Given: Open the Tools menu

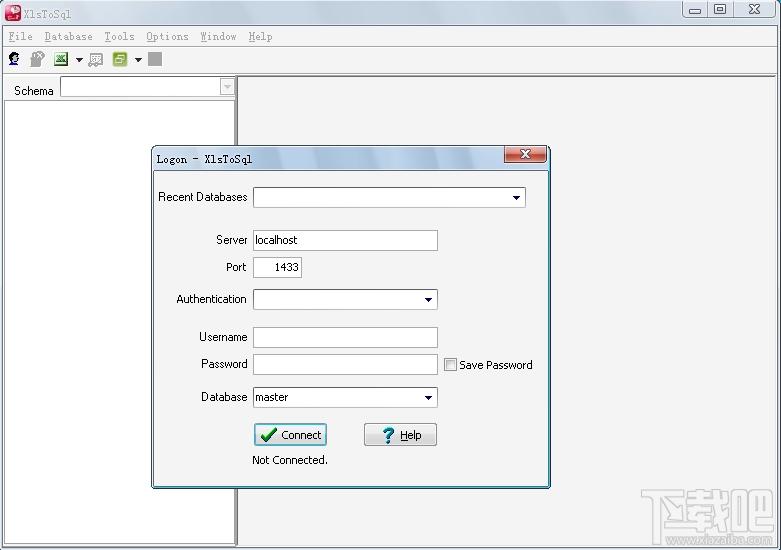Looking at the screenshot, I should [x=119, y=36].
